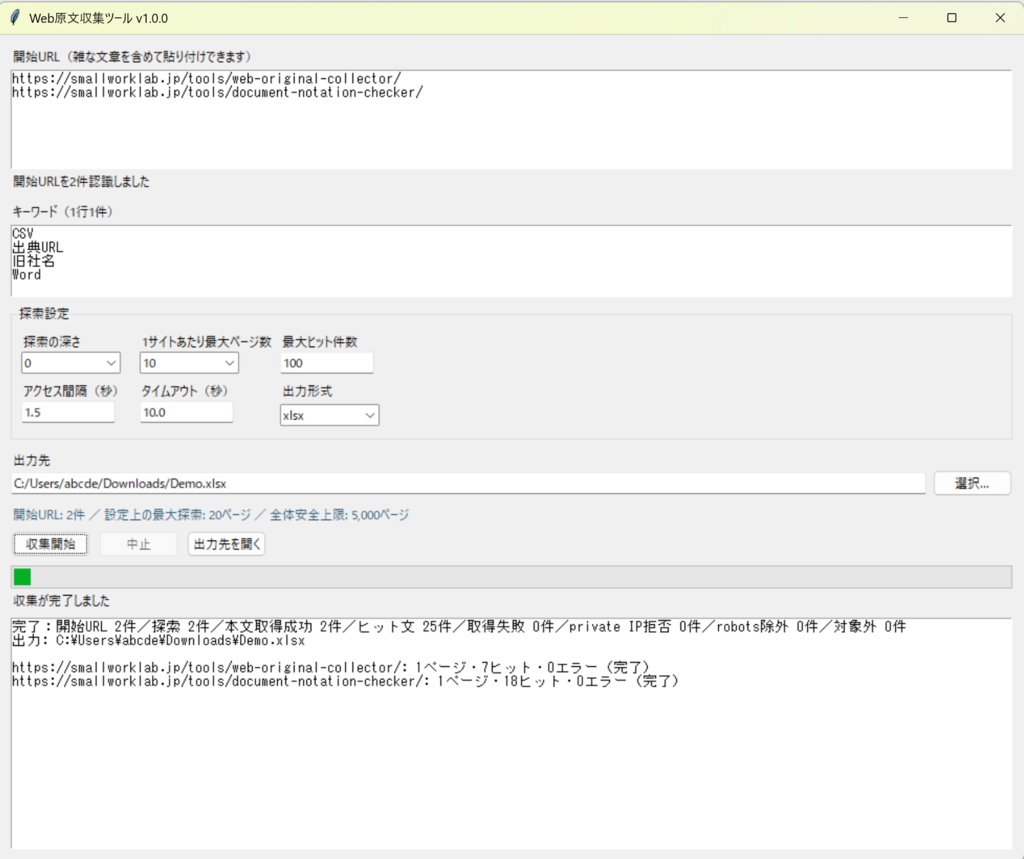Click the keyword line CSV
Viewport: 1024px width, 859px height.
(x=23, y=234)
